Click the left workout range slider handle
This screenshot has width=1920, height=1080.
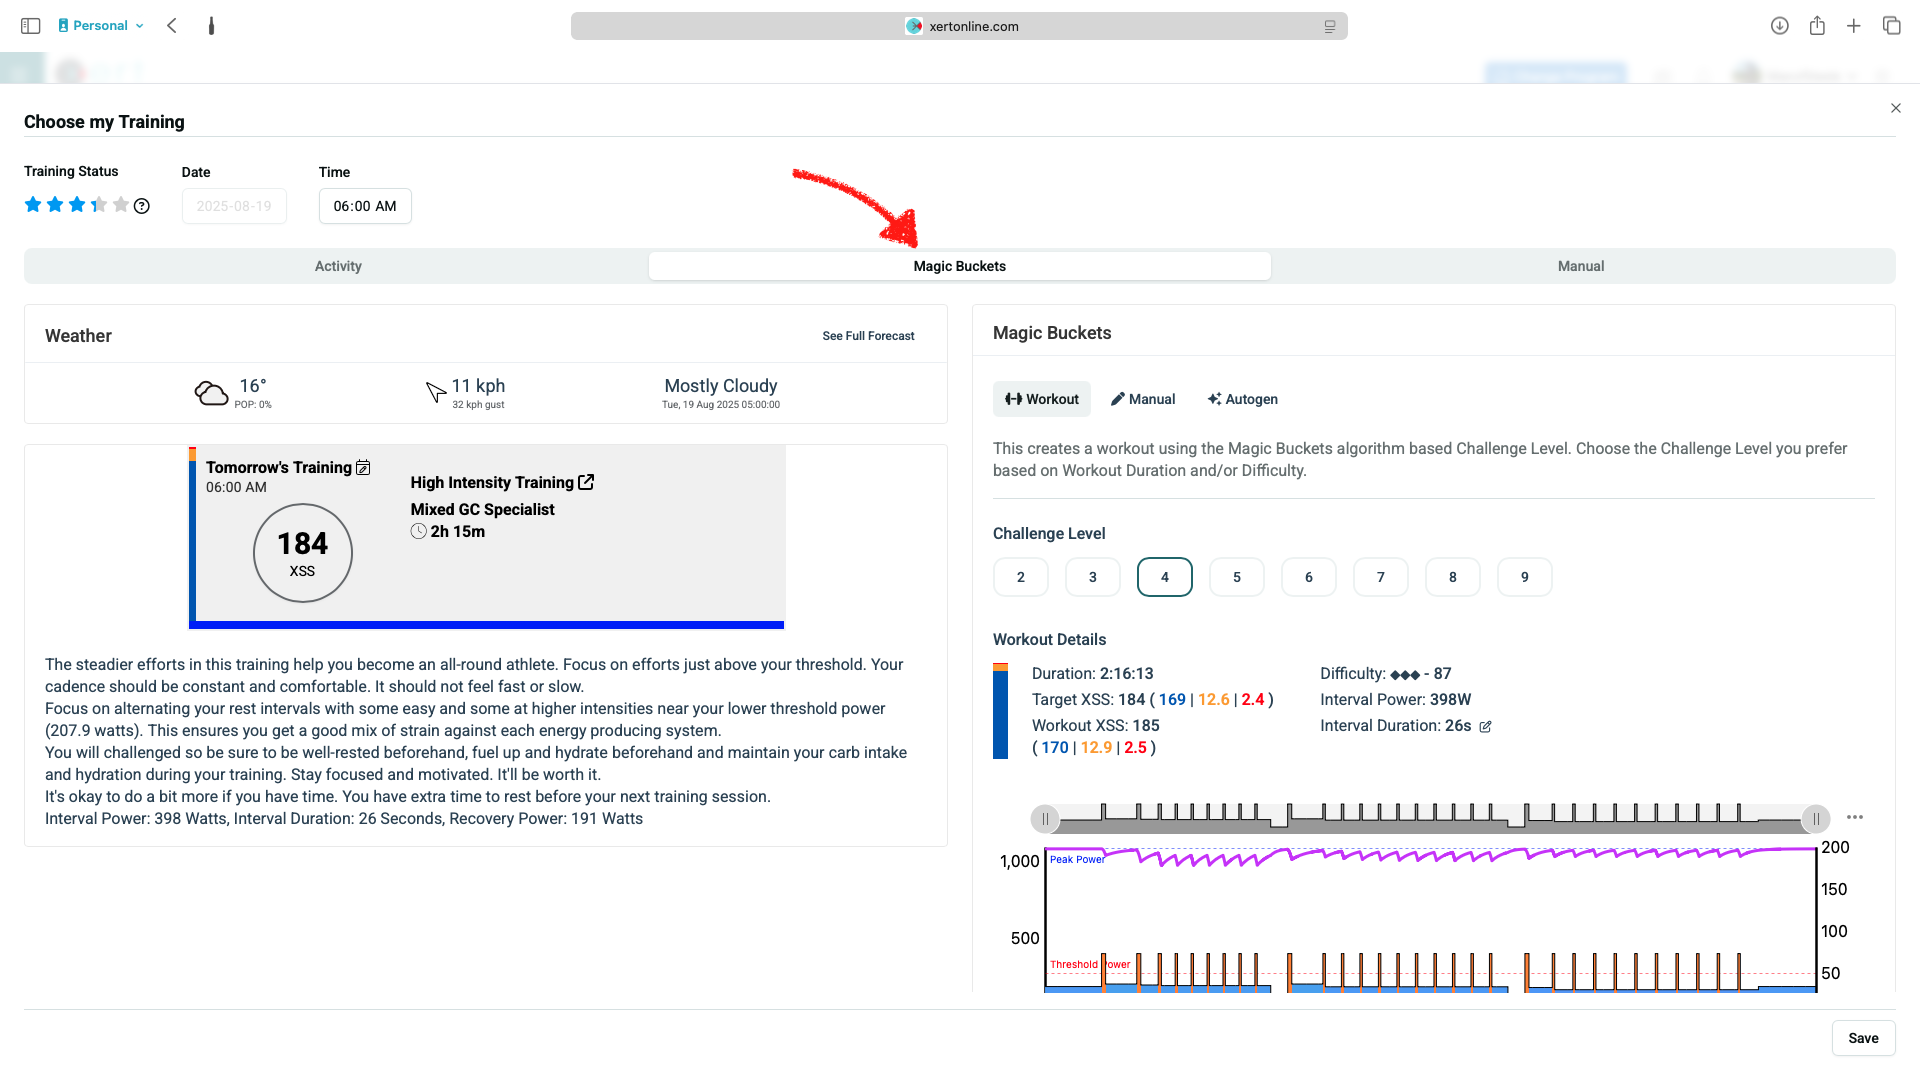tap(1045, 819)
